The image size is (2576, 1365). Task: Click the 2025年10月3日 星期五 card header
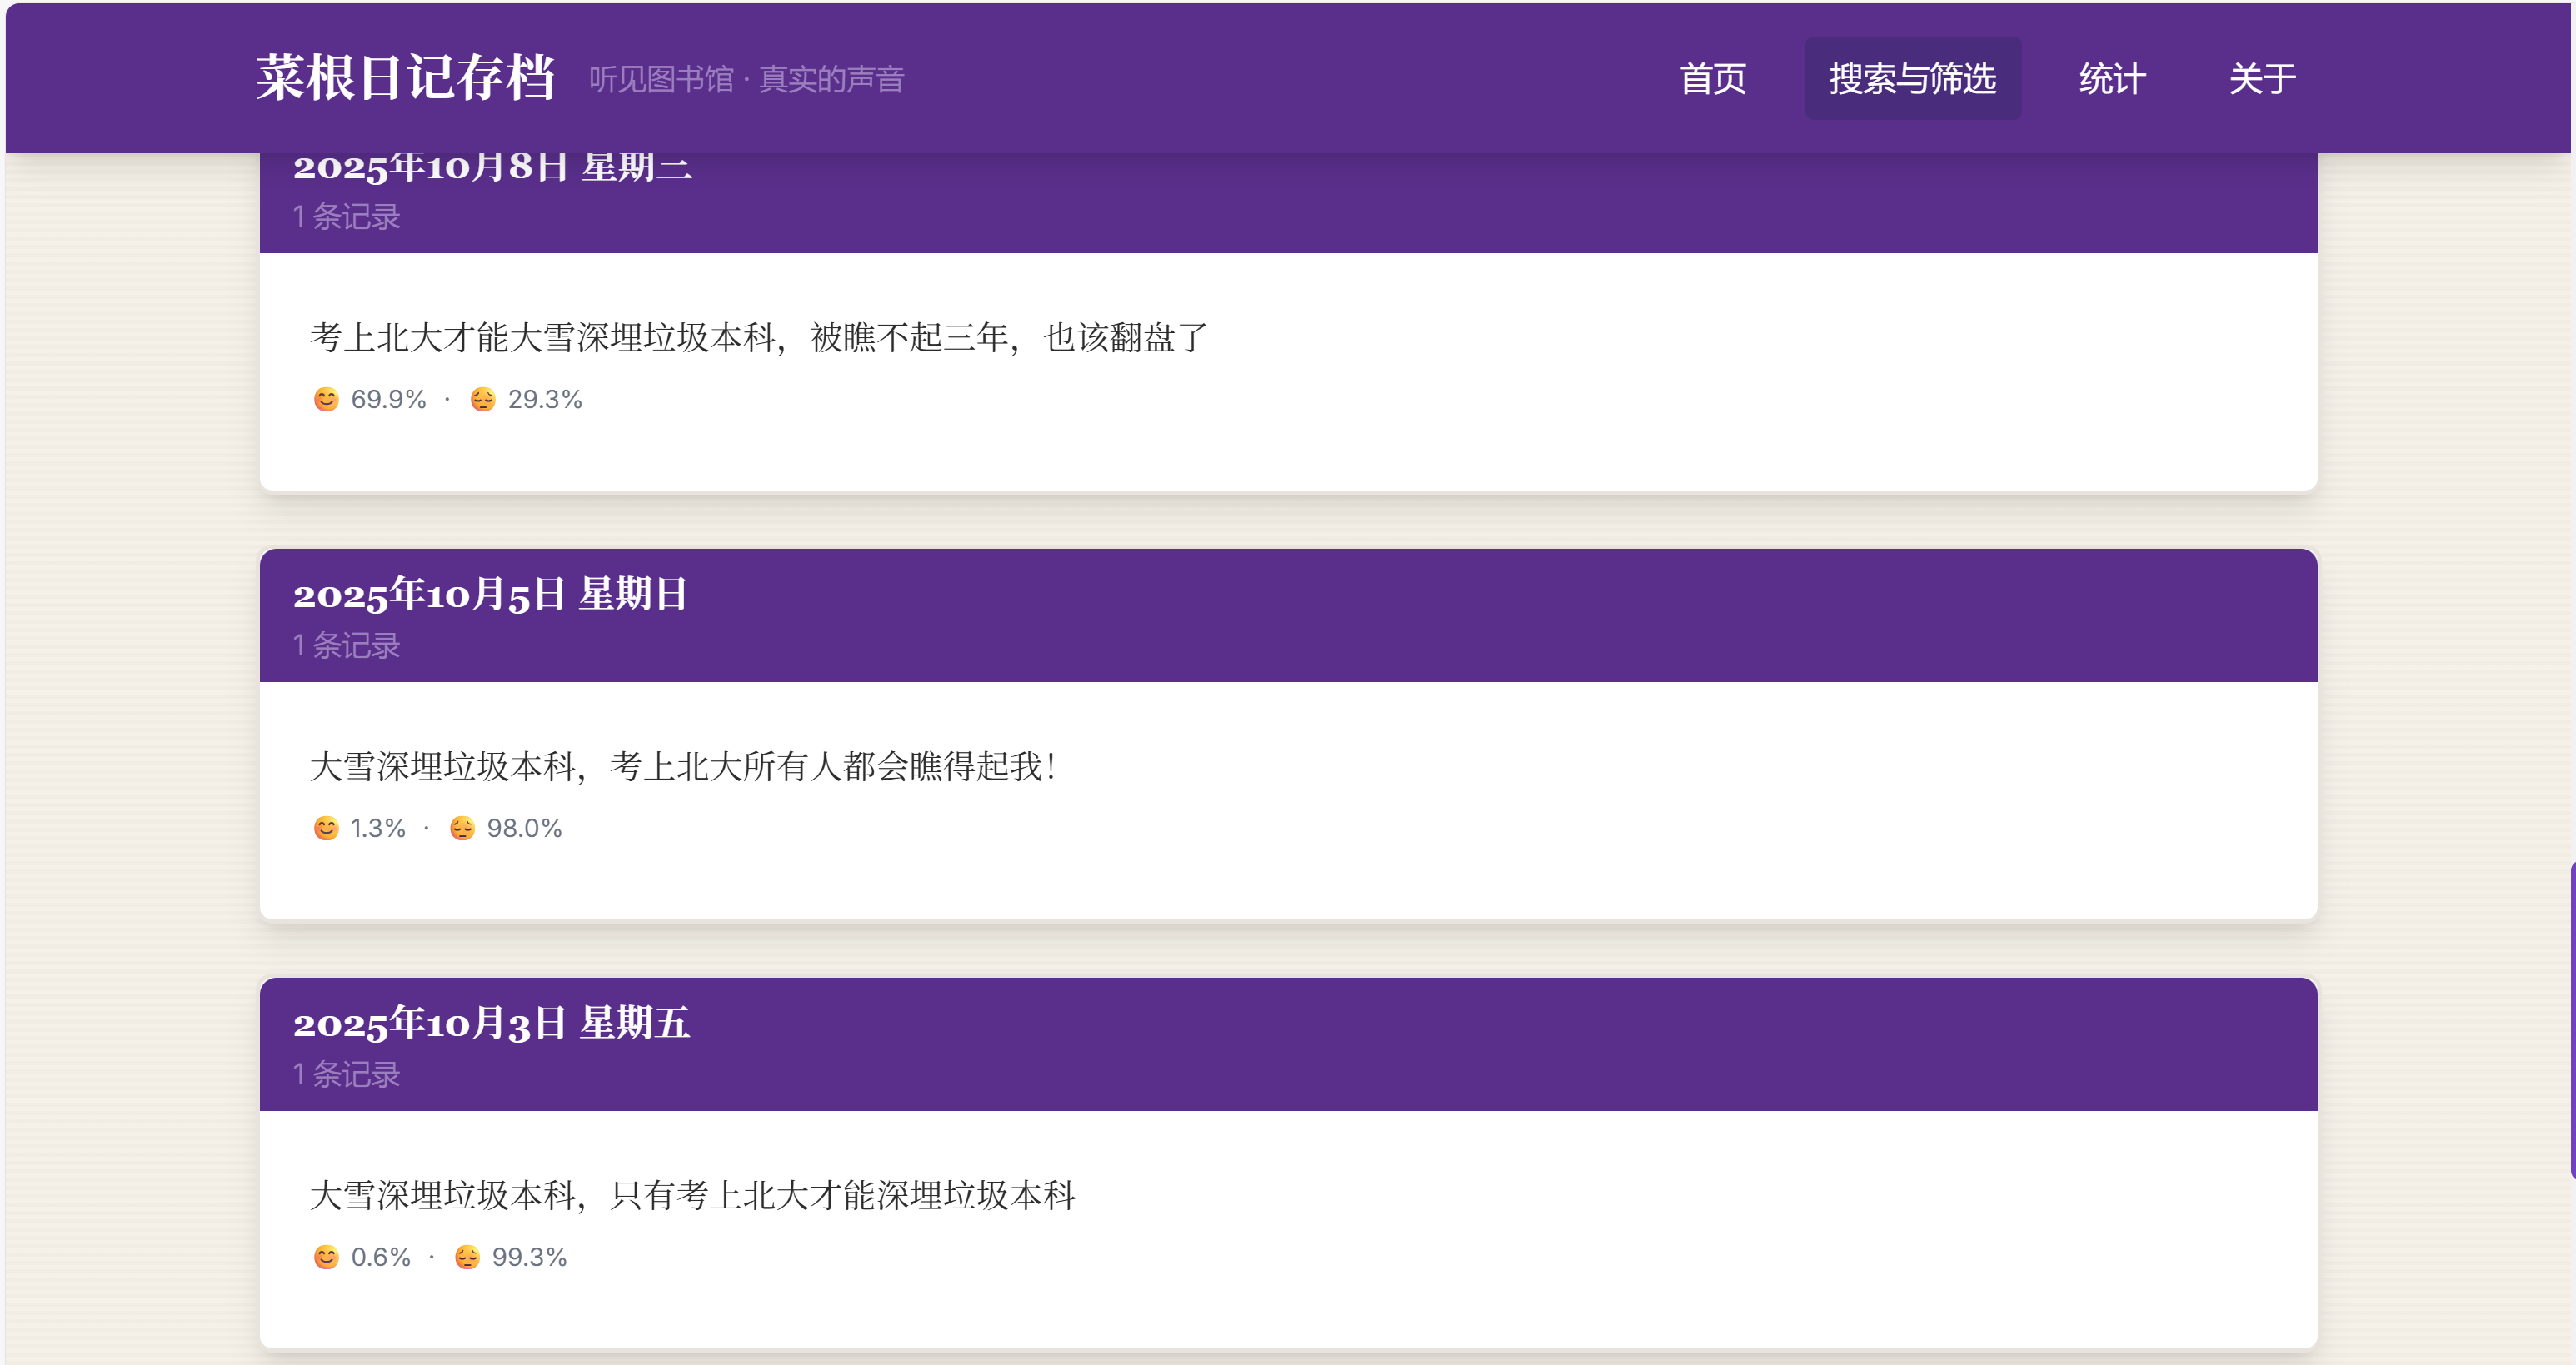tap(491, 1024)
